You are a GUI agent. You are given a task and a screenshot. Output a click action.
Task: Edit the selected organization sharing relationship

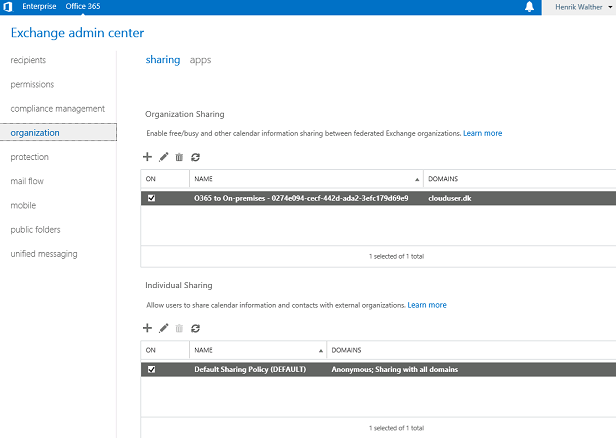[x=163, y=157]
